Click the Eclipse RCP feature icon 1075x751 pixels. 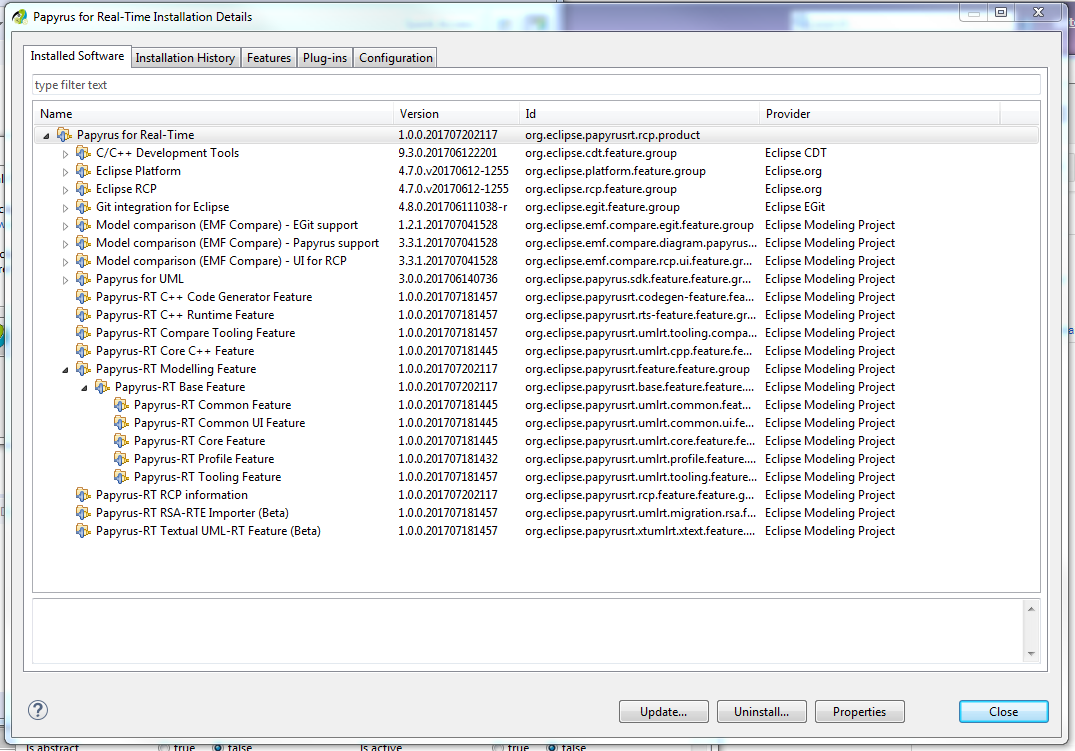tap(83, 189)
